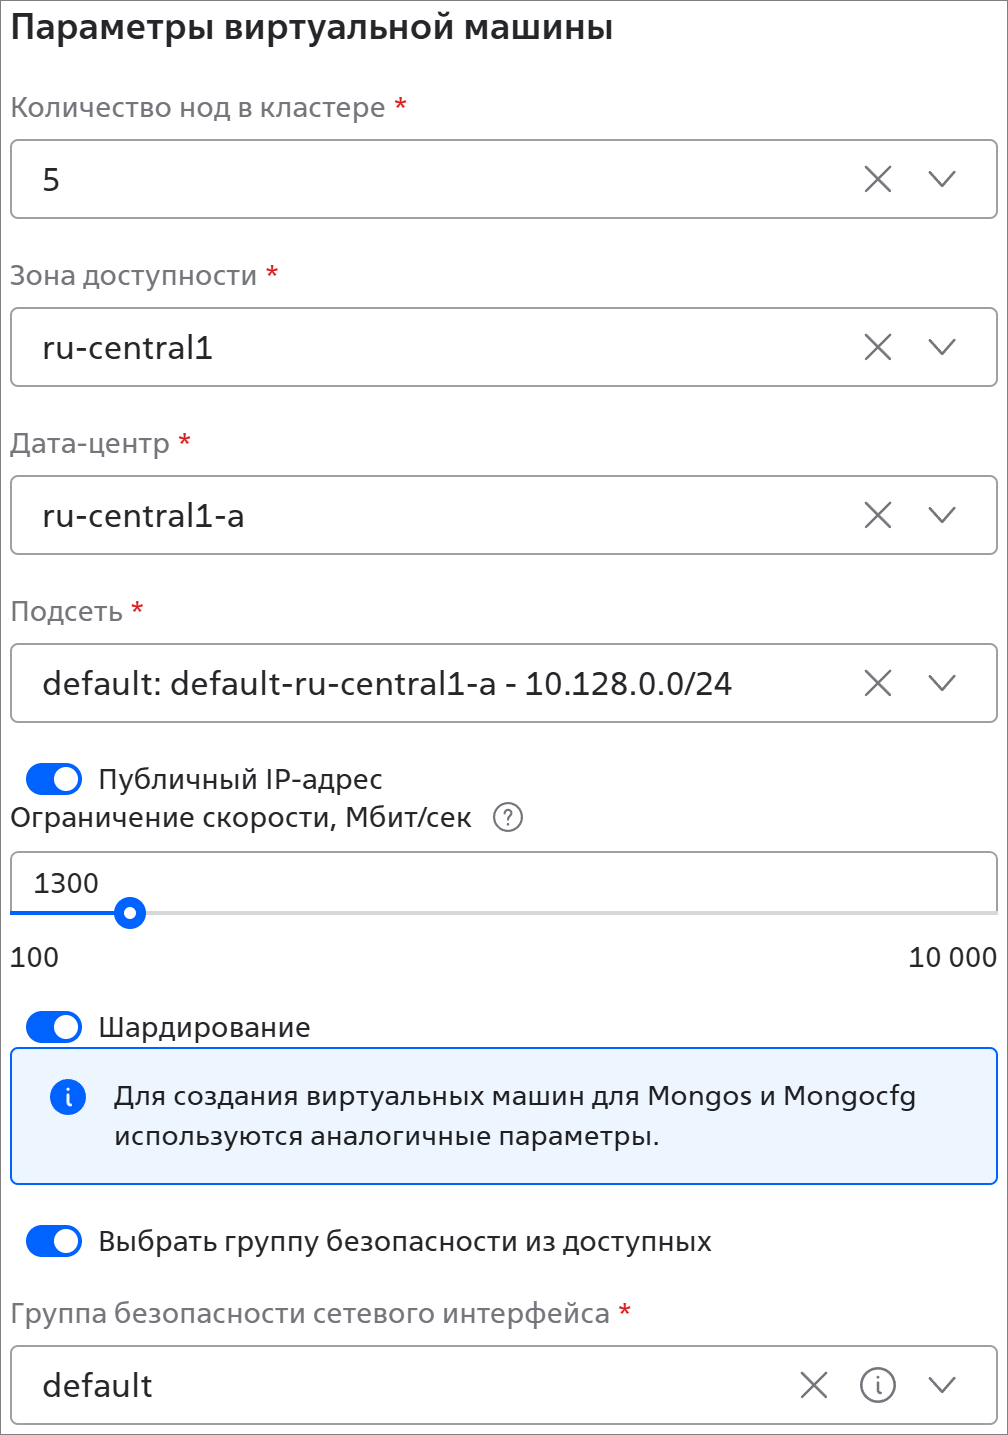Viewport: 1008px width, 1435px height.
Task: Expand the Дата-центр dropdown
Action: click(942, 515)
